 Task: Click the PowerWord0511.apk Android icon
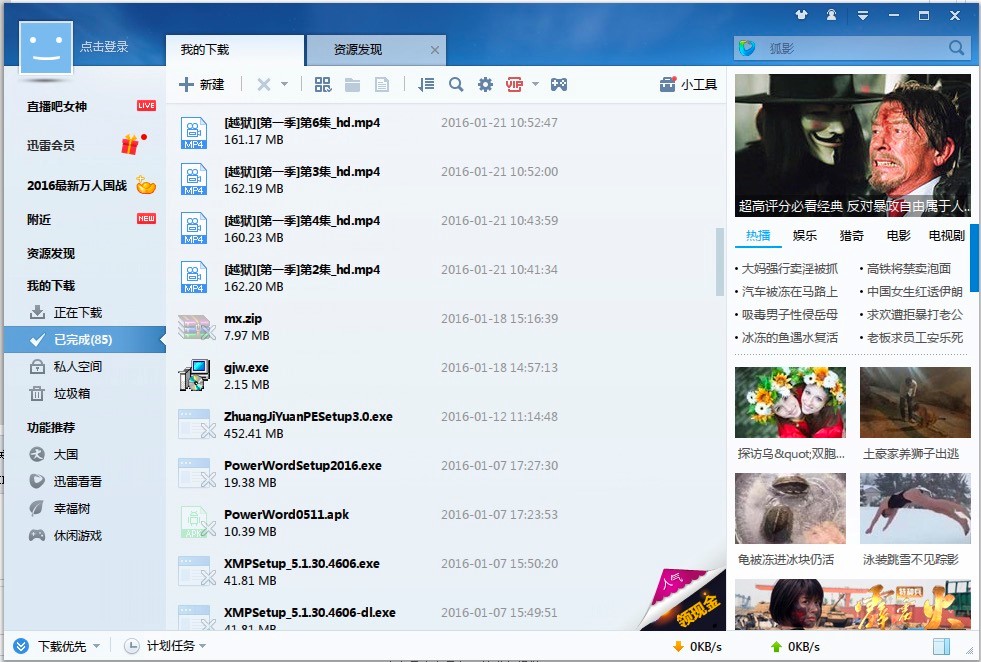coord(196,522)
